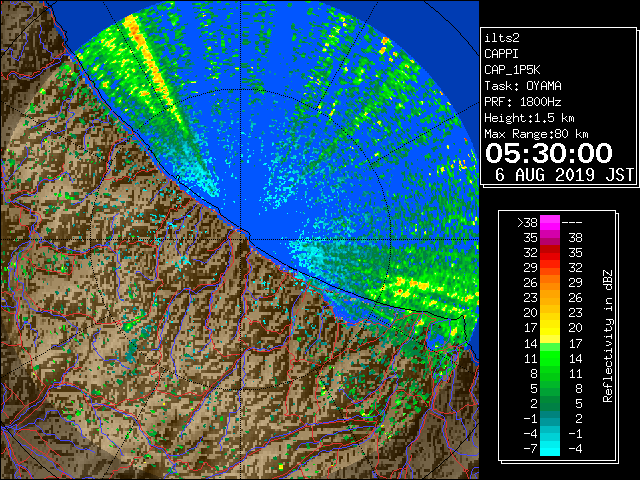Click the bright green 11-14 dBZ swatch
Image resolution: width=640 pixels, height=480 pixels.
click(x=550, y=358)
